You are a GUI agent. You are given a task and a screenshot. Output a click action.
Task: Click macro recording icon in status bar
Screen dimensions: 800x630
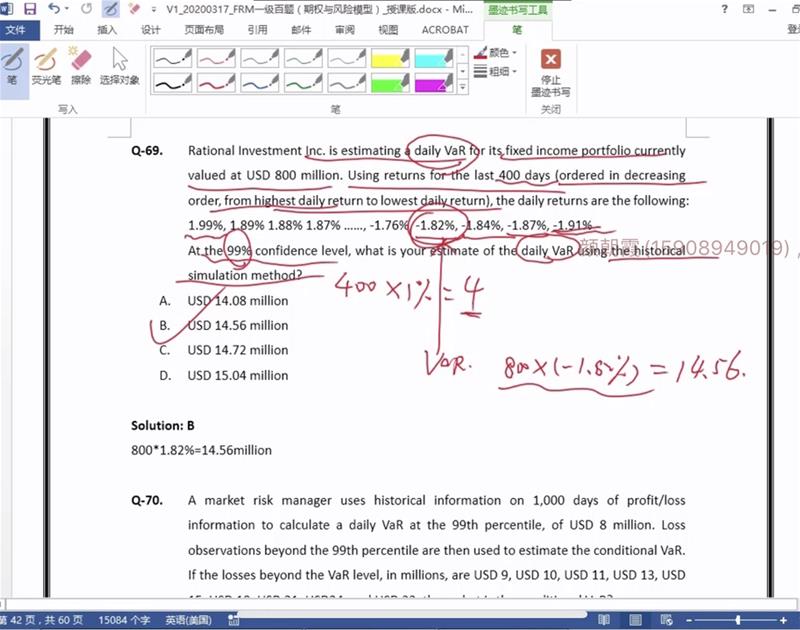(233, 620)
